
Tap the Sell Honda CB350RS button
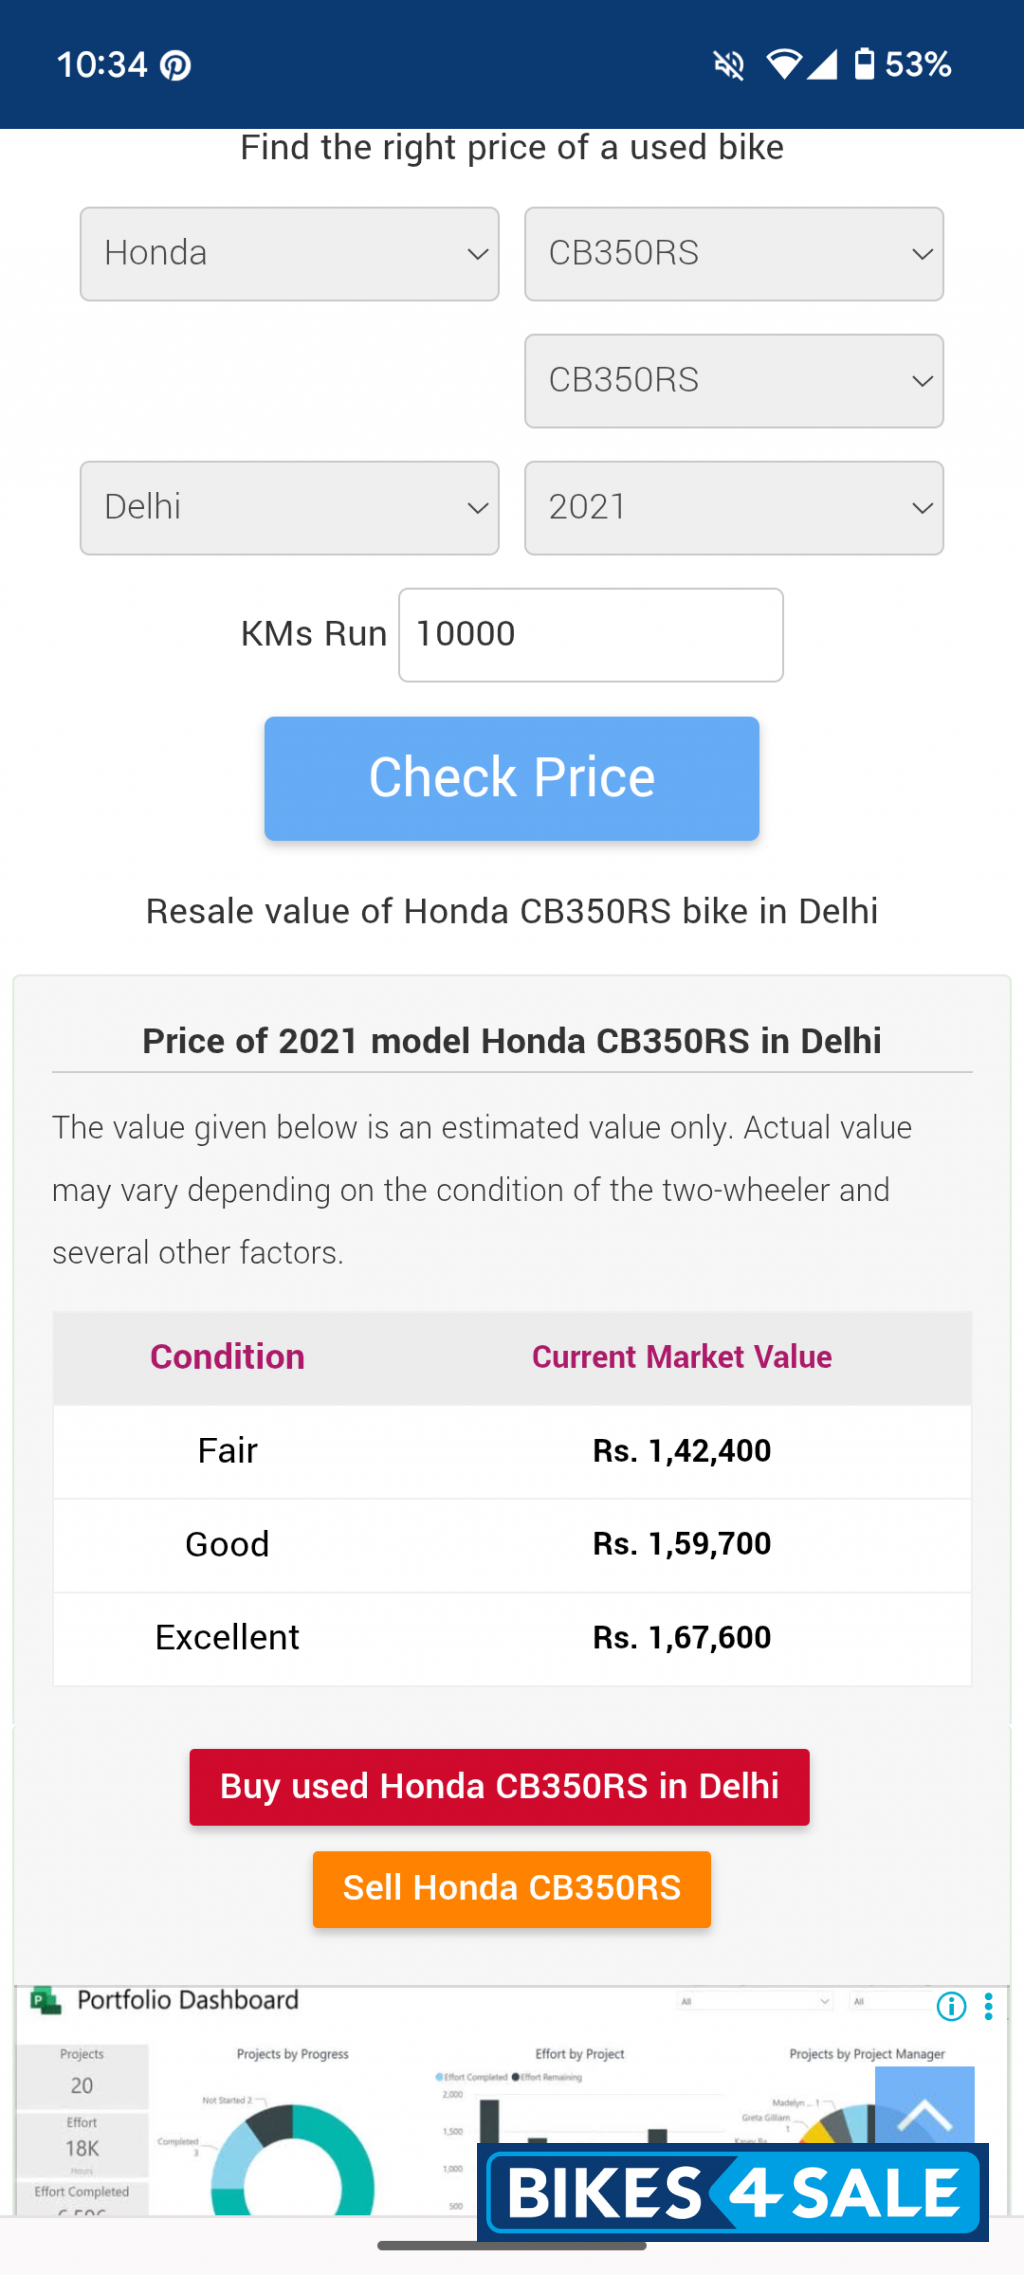[511, 1889]
